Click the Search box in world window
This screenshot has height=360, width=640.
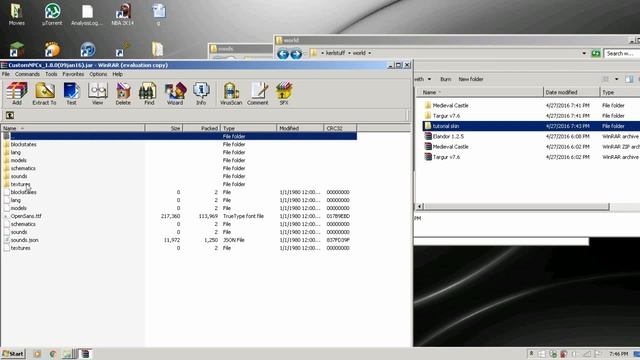point(622,53)
